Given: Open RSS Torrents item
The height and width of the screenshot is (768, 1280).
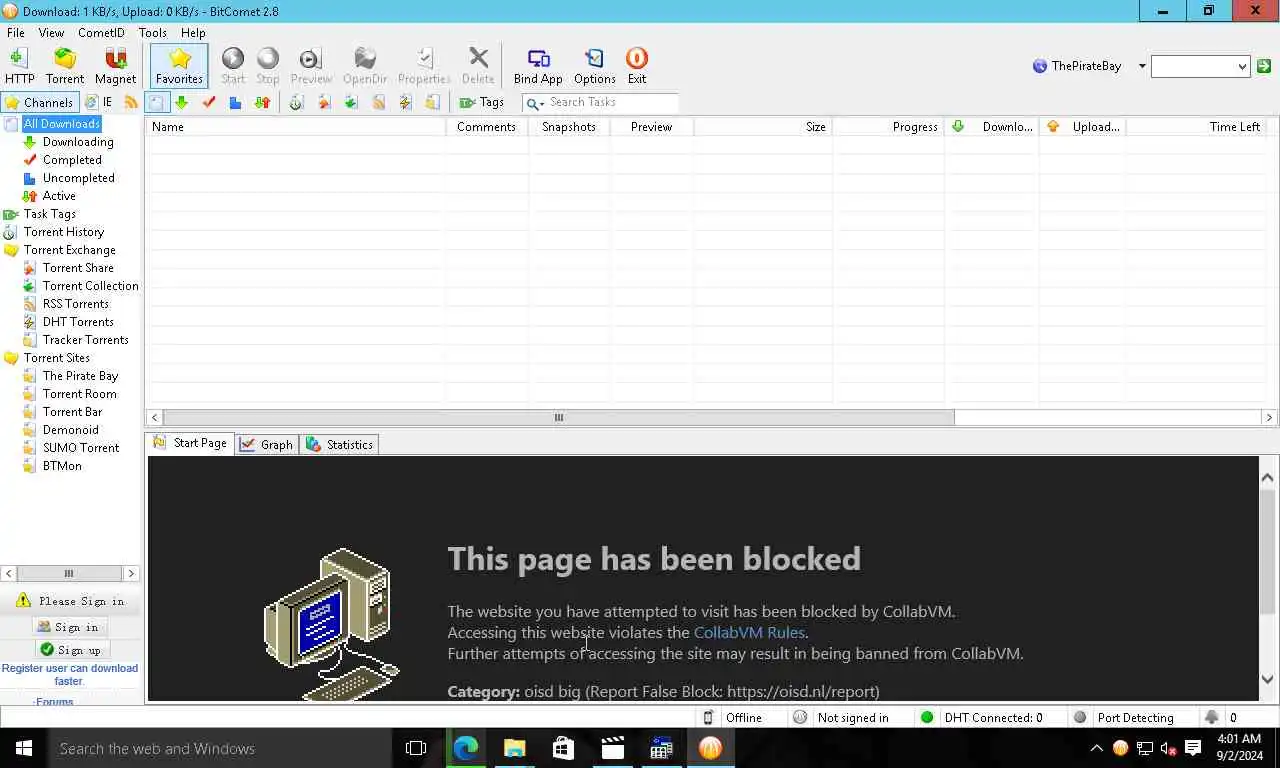Looking at the screenshot, I should [76, 304].
